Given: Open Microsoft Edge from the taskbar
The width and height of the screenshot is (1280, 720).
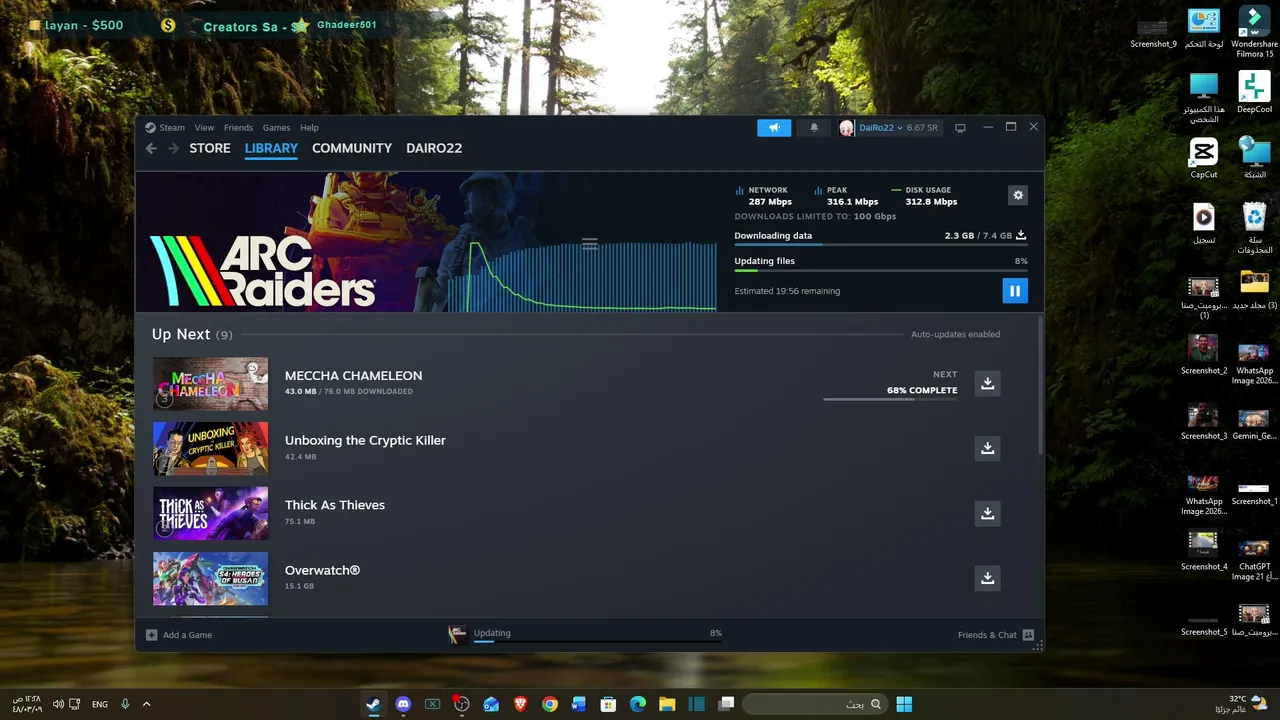Looking at the screenshot, I should (637, 704).
